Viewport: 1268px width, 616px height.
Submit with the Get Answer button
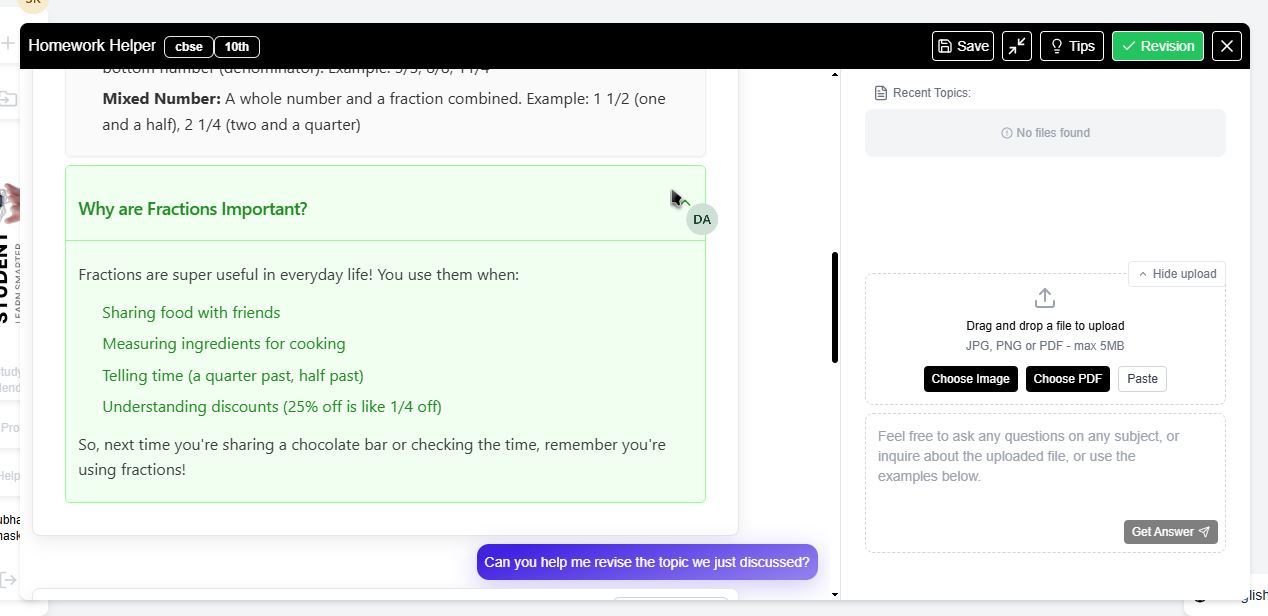pos(1170,532)
